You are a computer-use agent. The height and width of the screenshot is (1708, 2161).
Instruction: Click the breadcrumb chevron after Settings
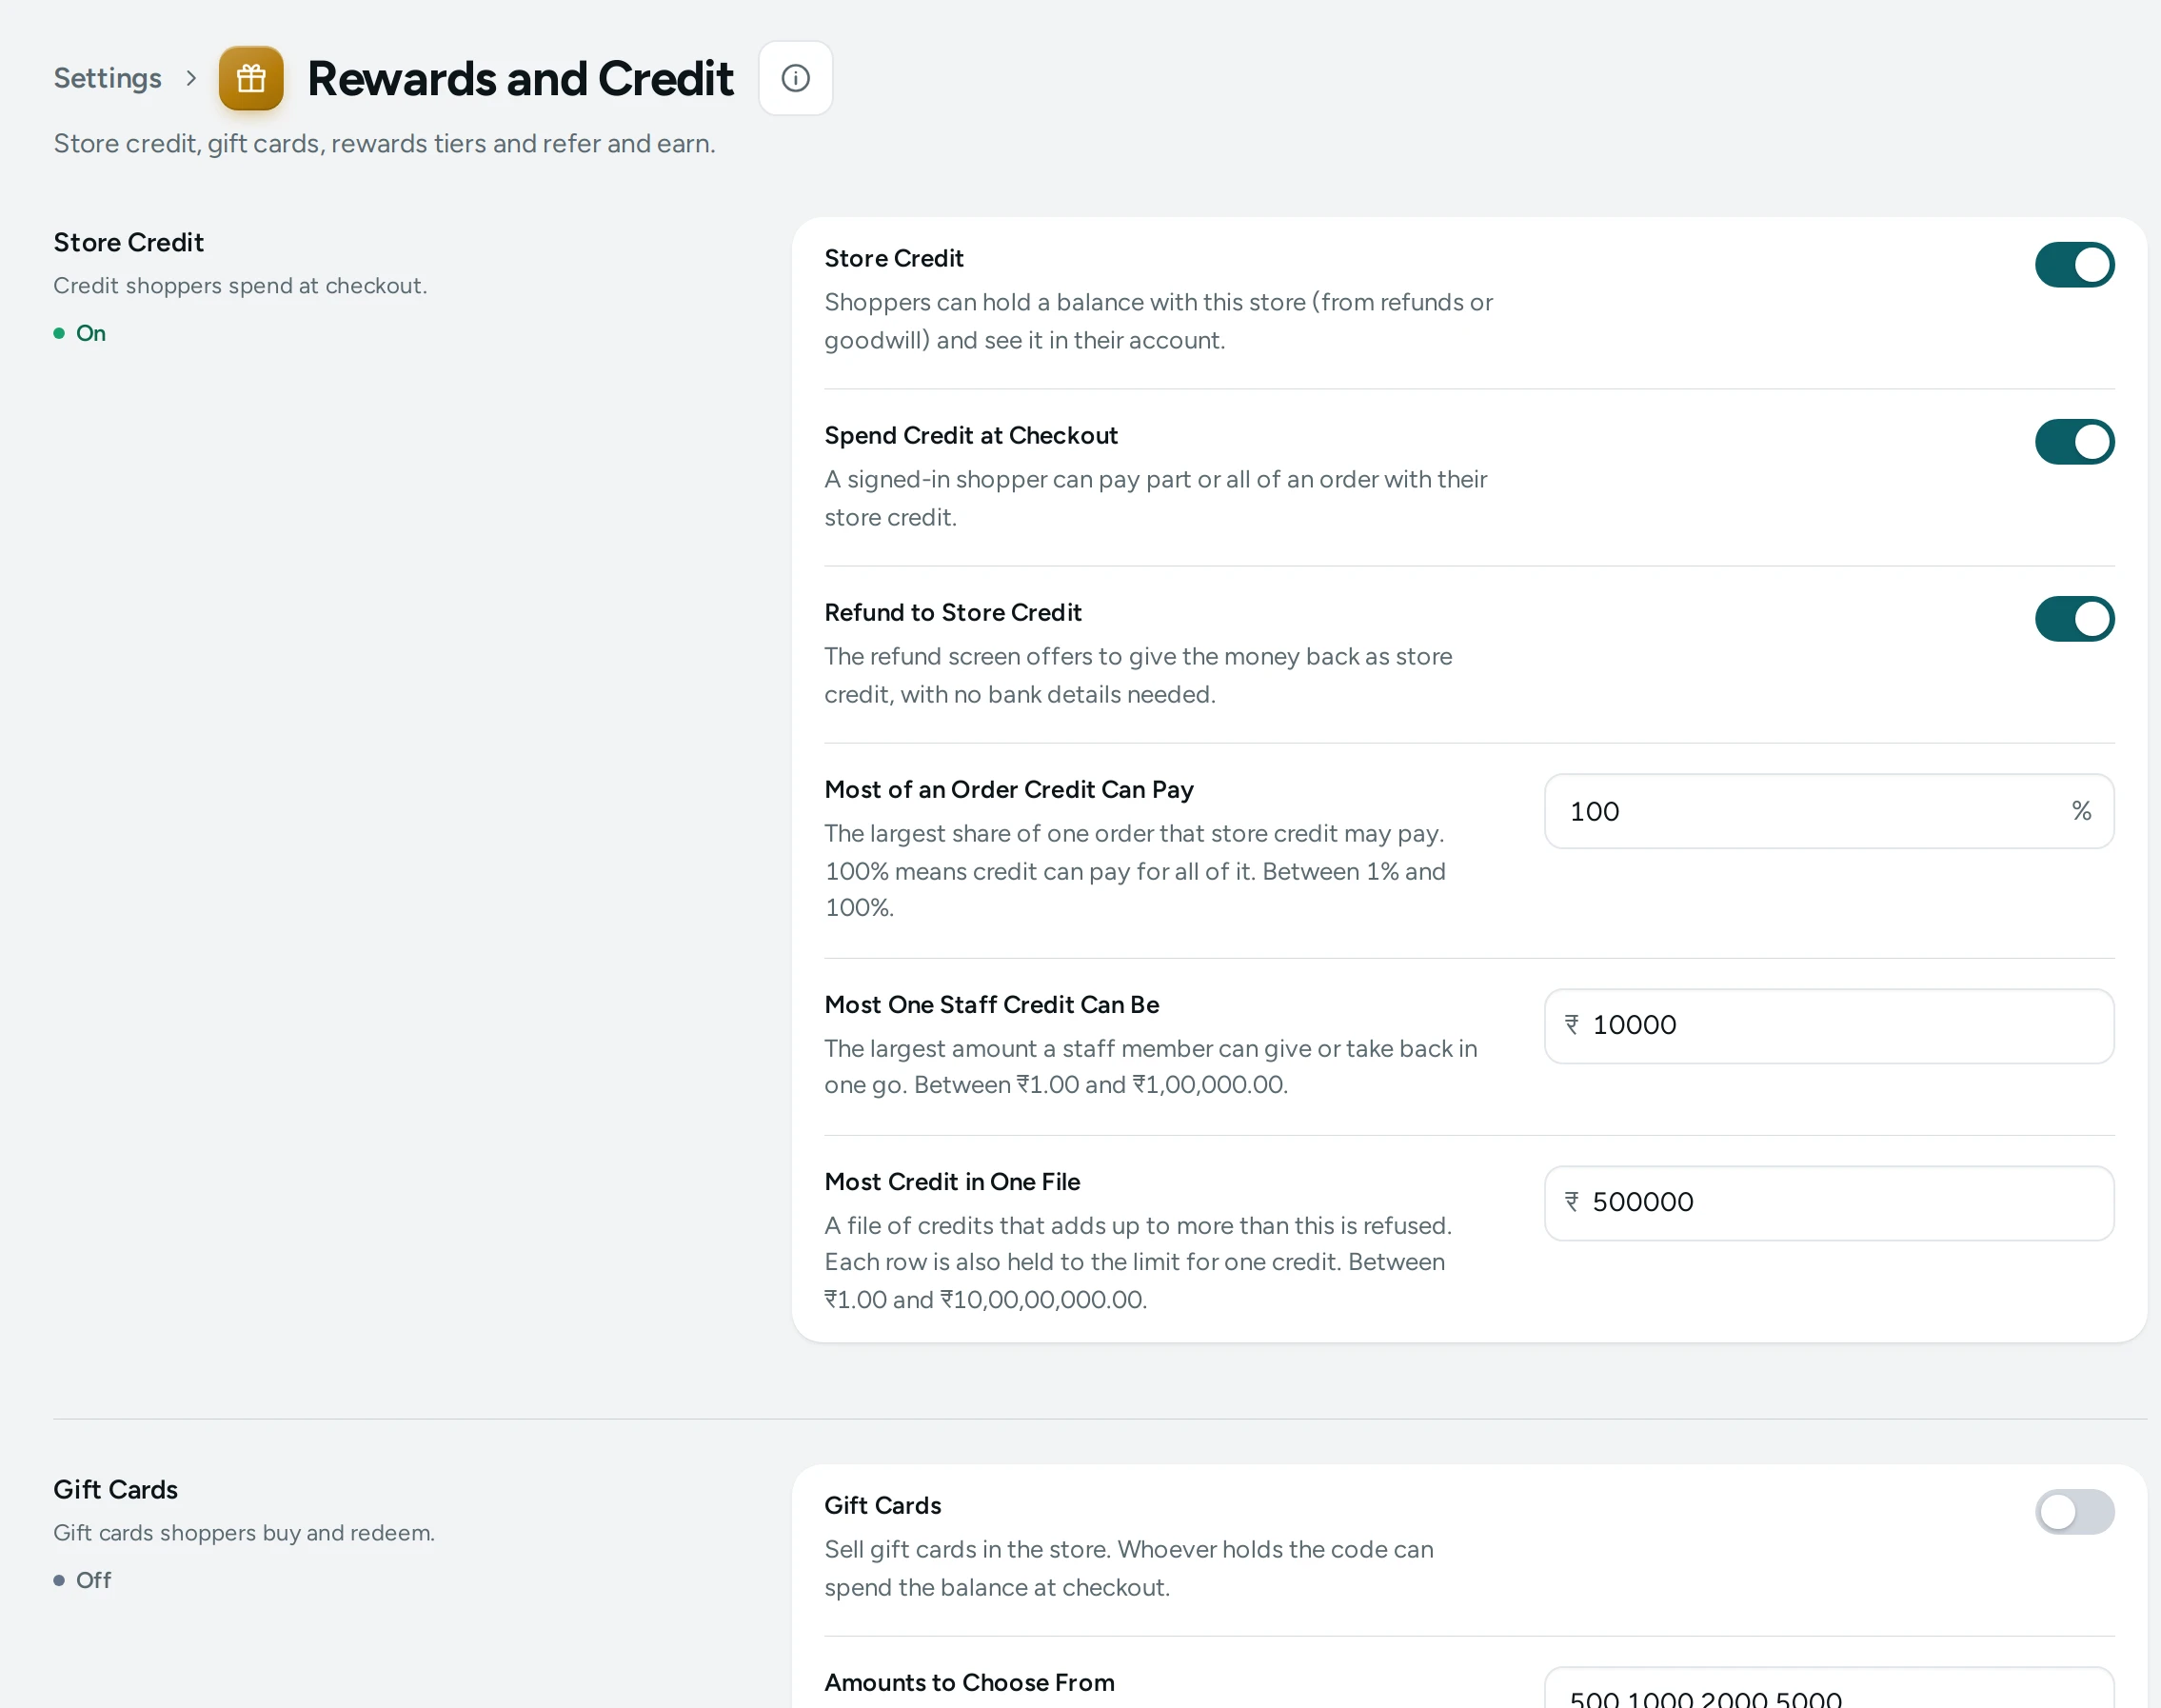(191, 78)
